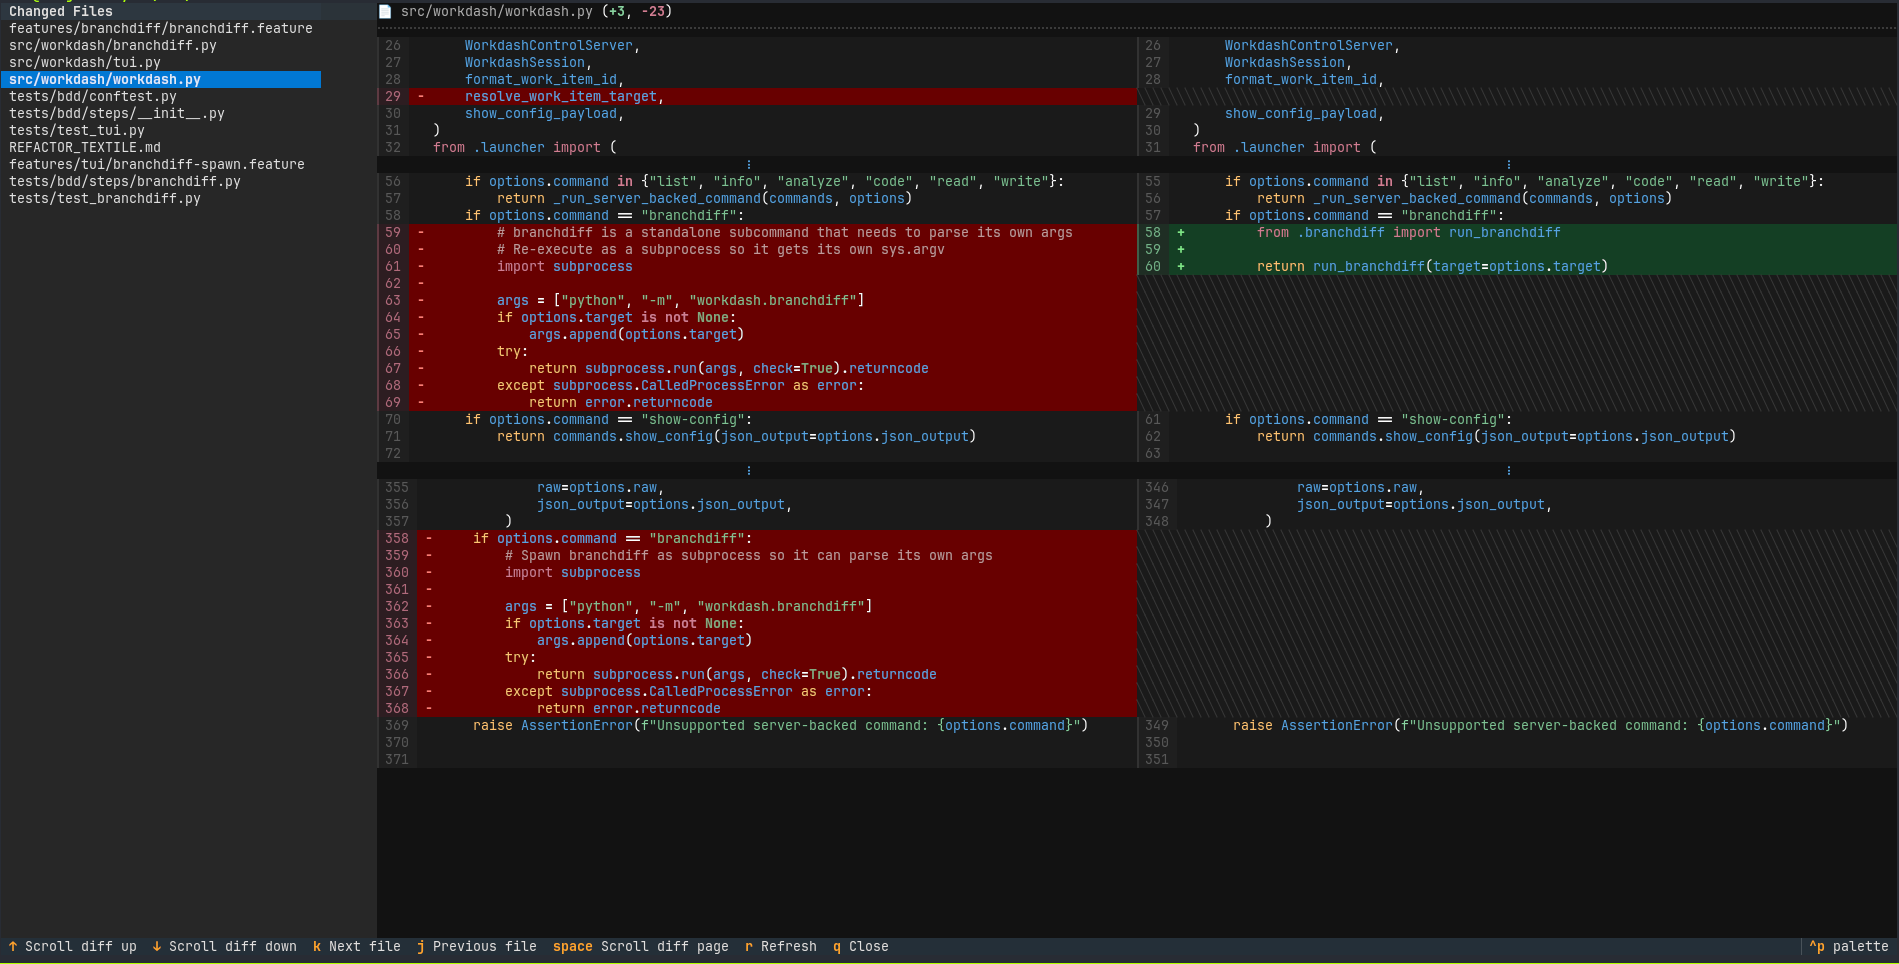Click added line 60 return run_branchdiff
Image resolution: width=1899 pixels, height=964 pixels.
(x=1518, y=267)
